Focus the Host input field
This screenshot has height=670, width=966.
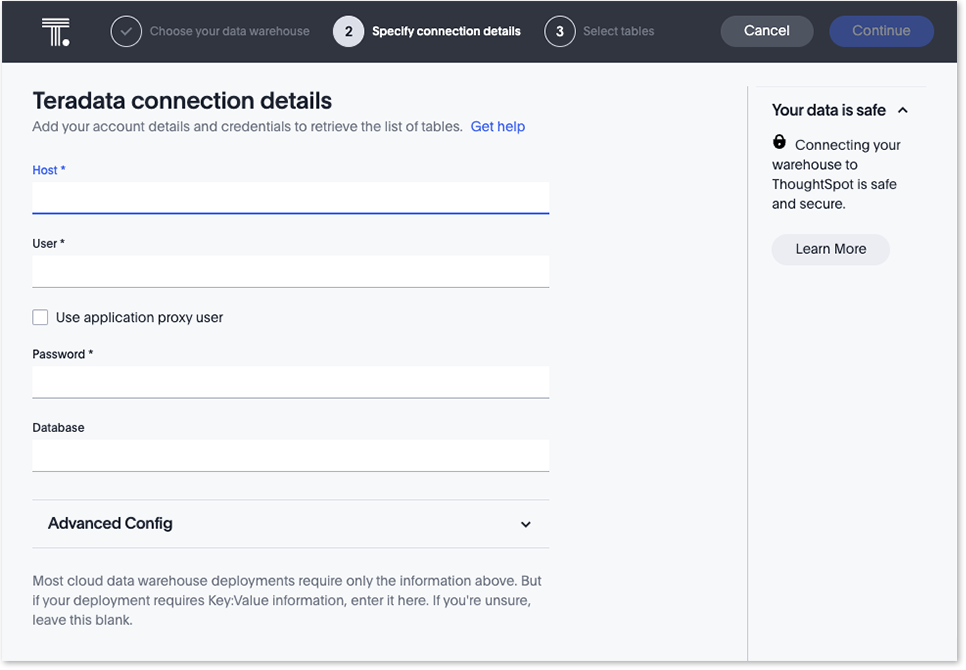(x=290, y=197)
